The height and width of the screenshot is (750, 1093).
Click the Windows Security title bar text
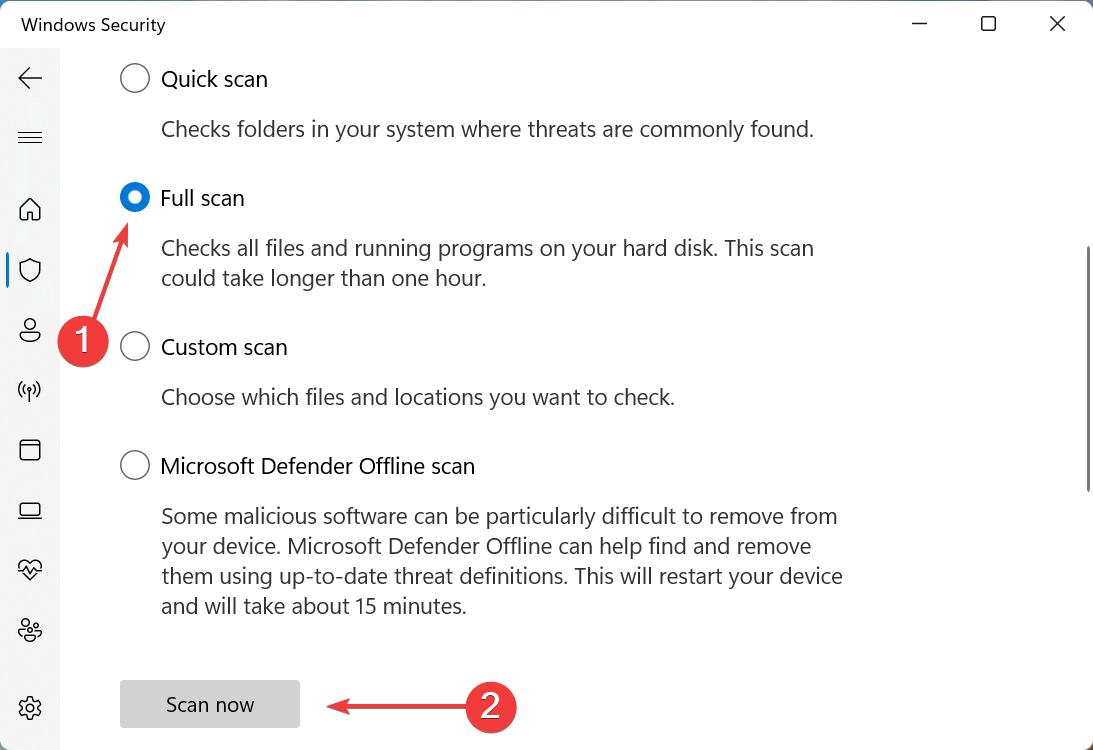(x=93, y=24)
